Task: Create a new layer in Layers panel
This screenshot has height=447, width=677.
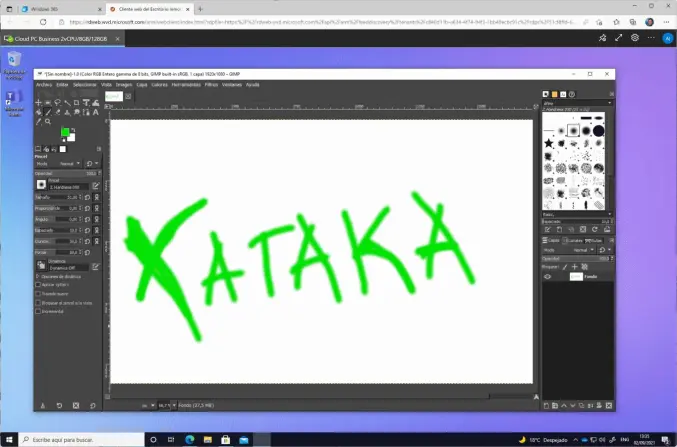Action: 546,406
